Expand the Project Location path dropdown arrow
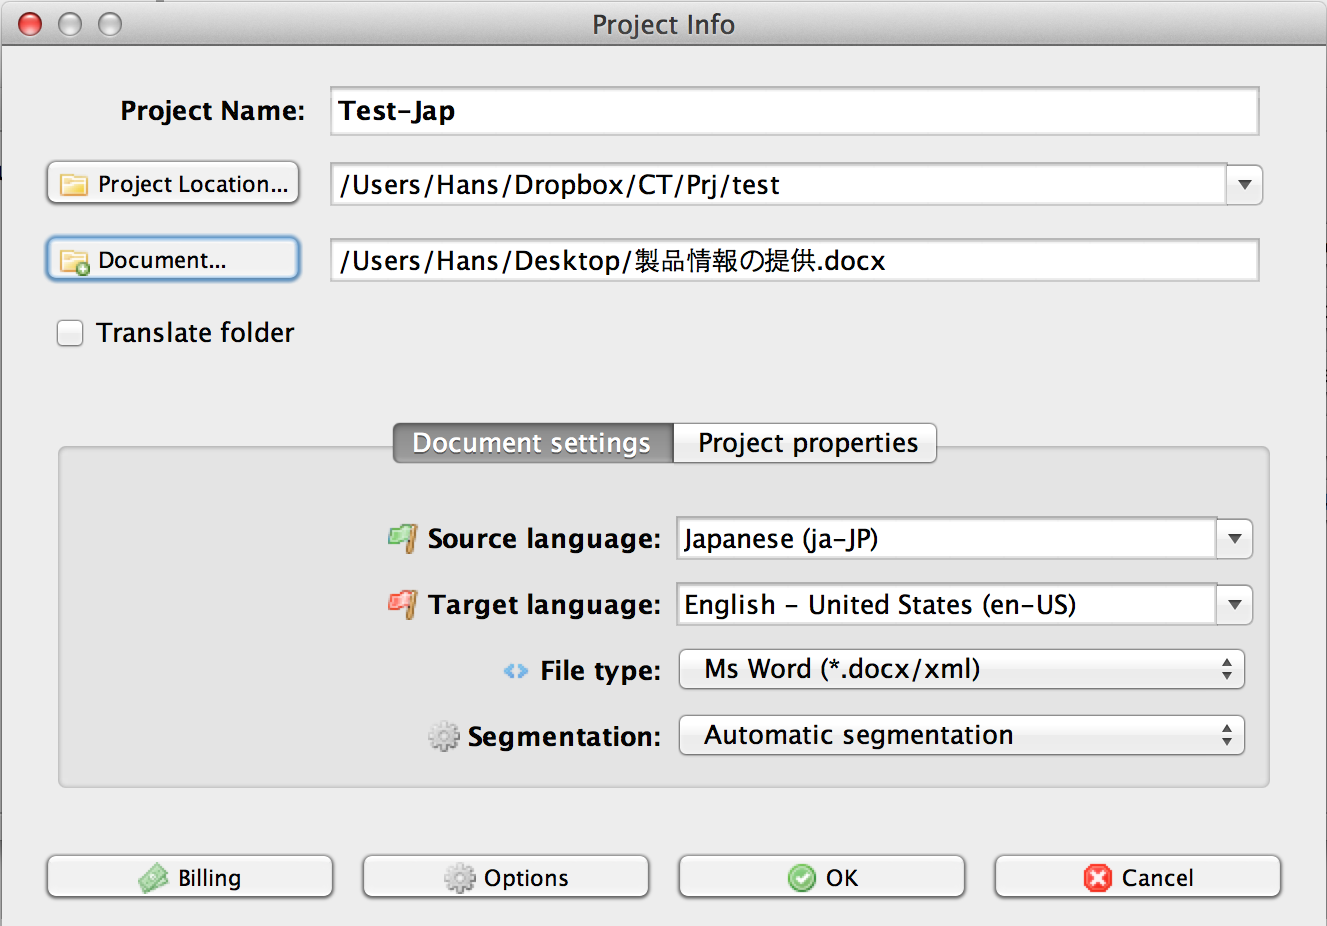 1245,185
